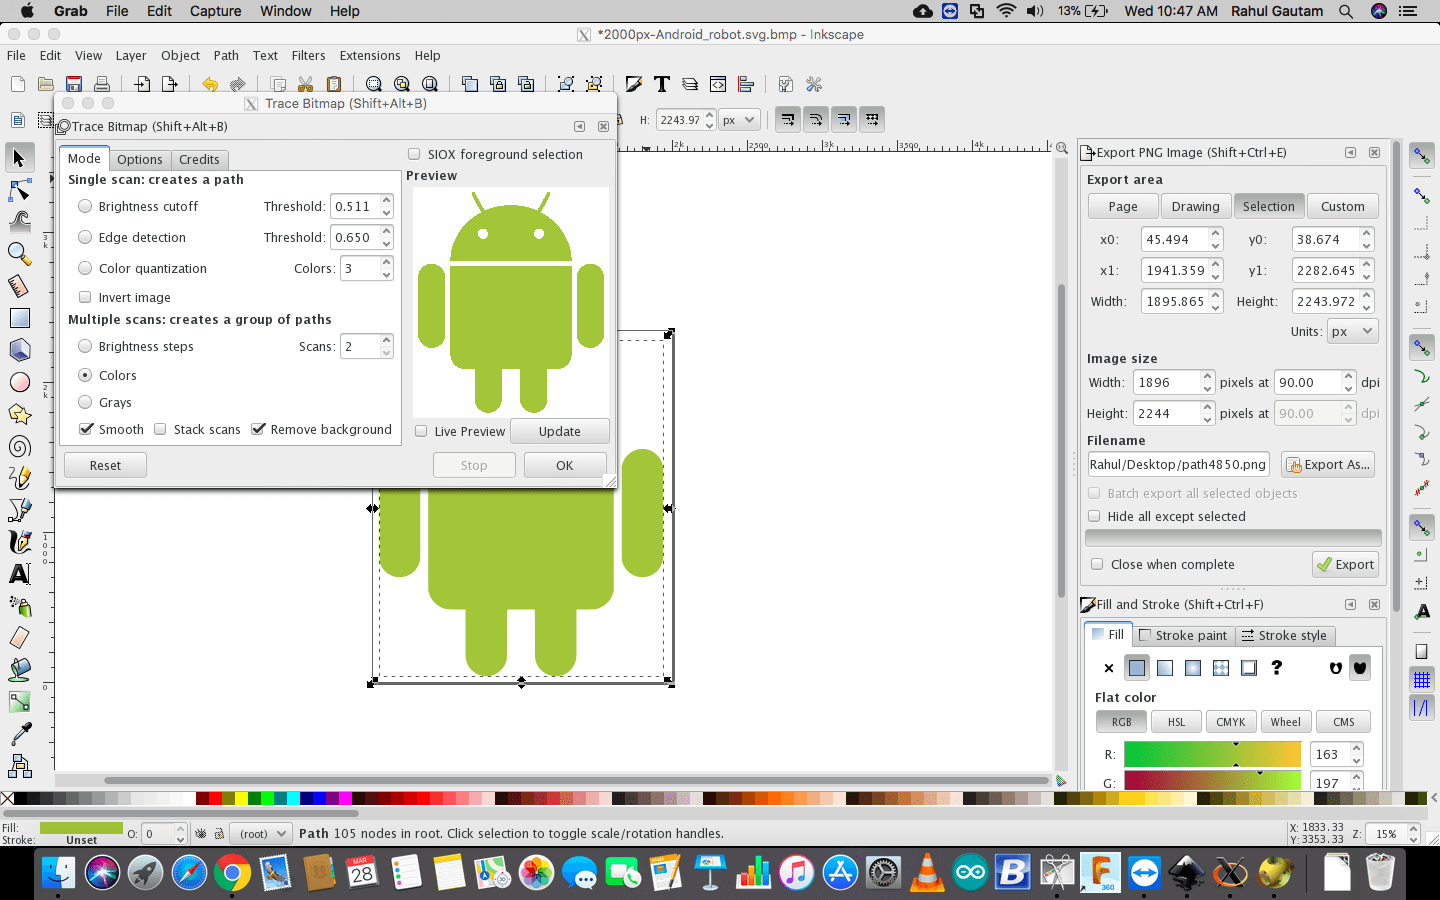
Task: Select Brightness cutoff radio option
Action: (x=85, y=206)
